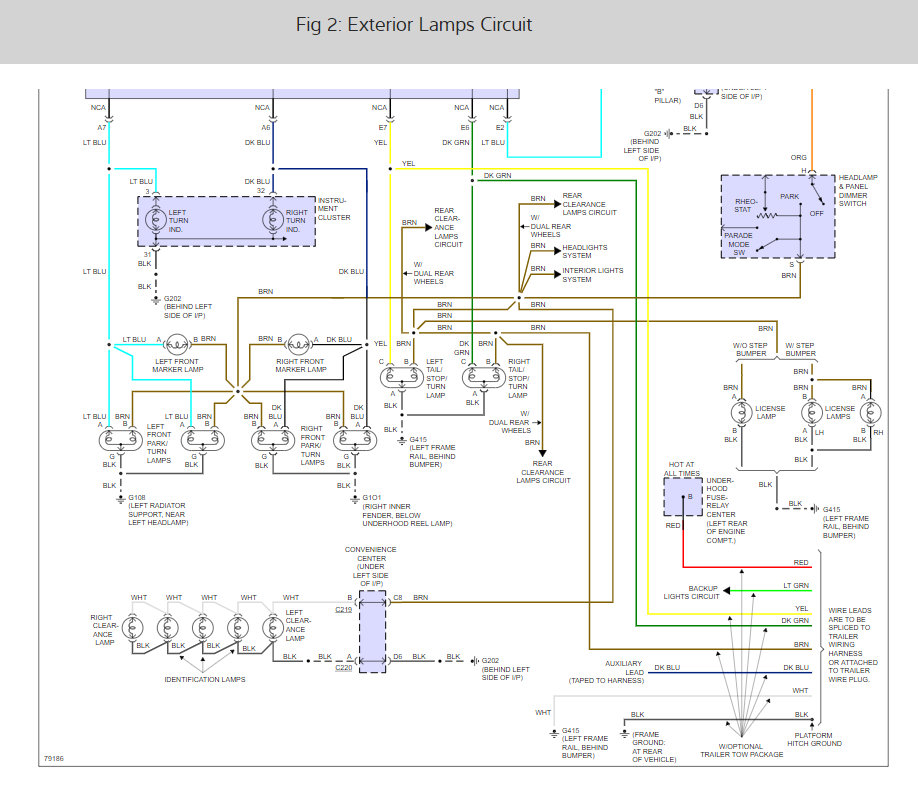Click the 'BACKUP LIGHTS CIRCUIT' label
The width and height of the screenshot is (918, 797).
[691, 592]
